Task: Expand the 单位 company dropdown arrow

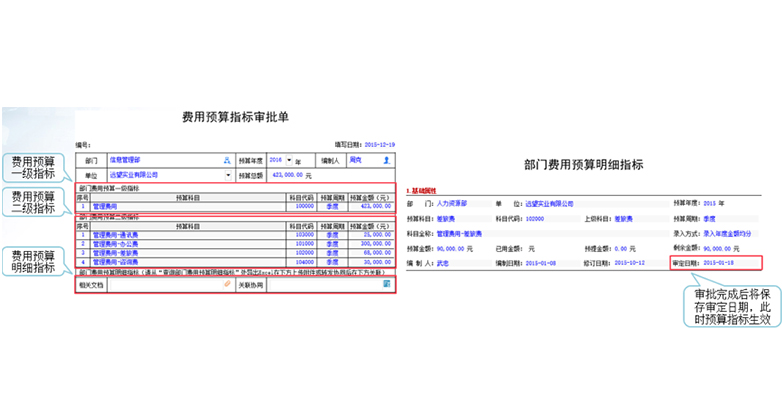Action: coord(228,174)
